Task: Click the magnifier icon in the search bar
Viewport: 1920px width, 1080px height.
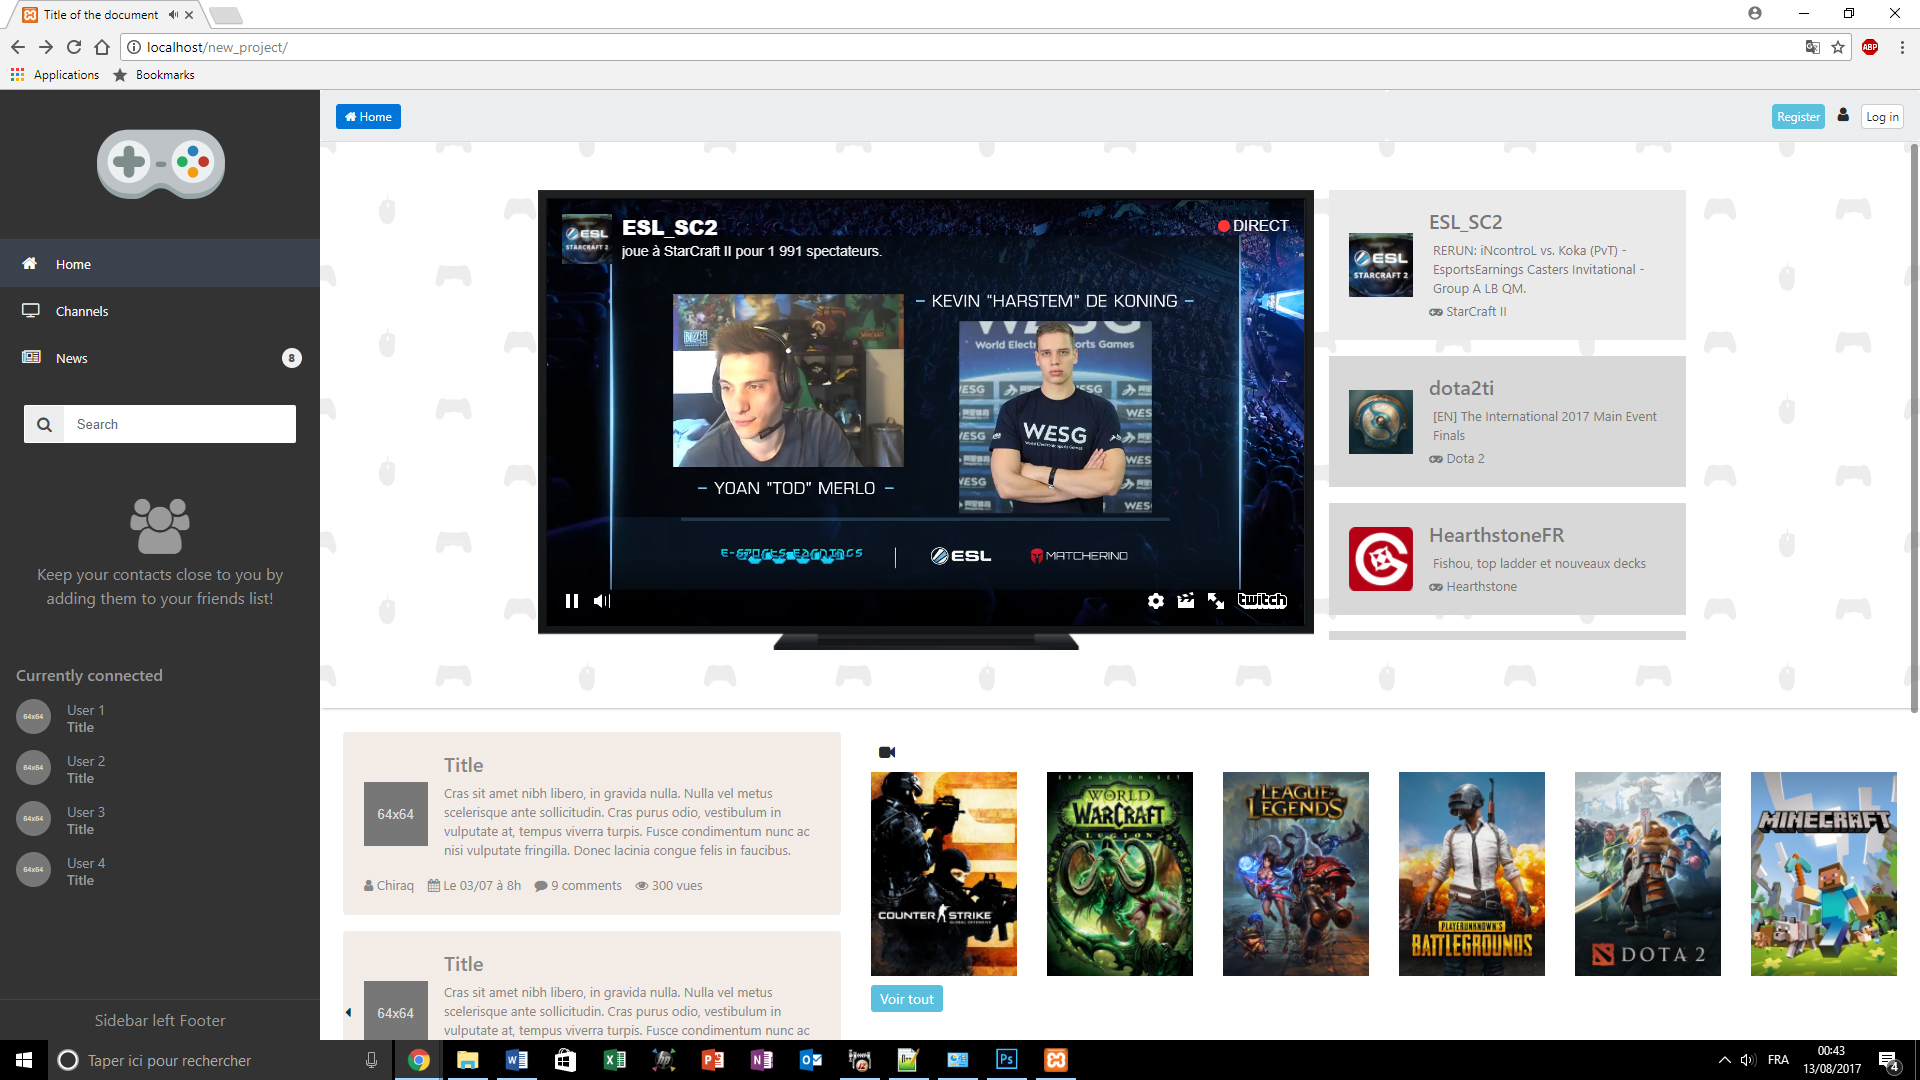Action: 44,424
